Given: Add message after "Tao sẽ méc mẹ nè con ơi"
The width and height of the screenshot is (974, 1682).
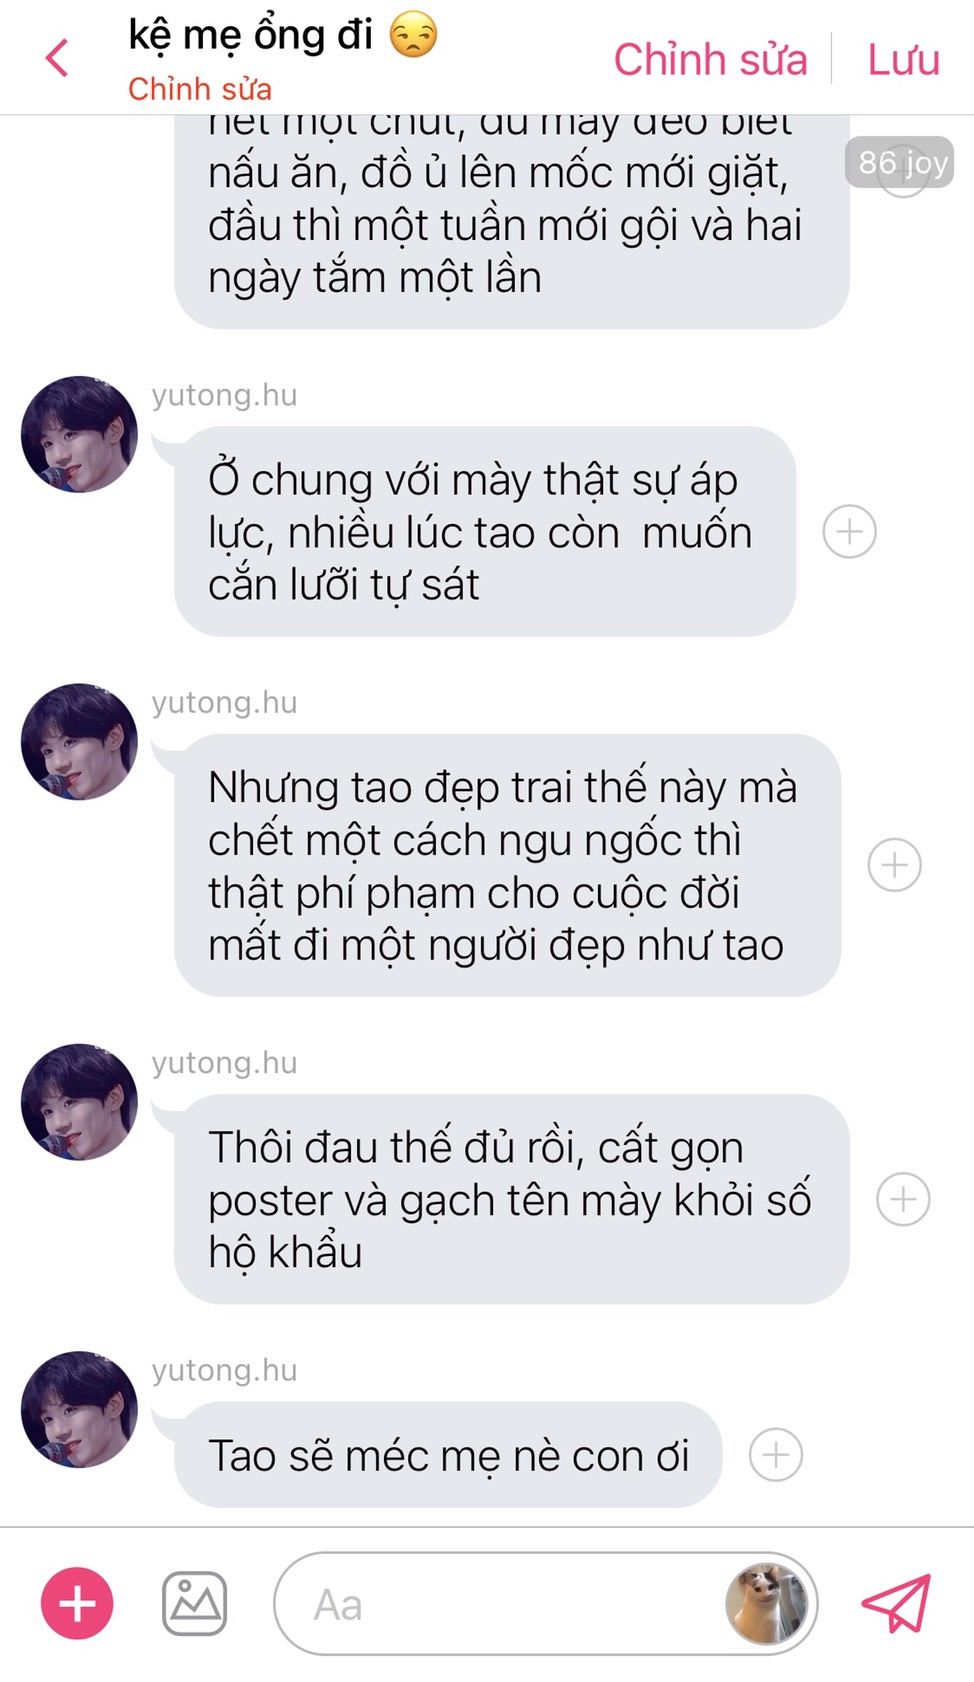Looking at the screenshot, I should (x=776, y=1455).
